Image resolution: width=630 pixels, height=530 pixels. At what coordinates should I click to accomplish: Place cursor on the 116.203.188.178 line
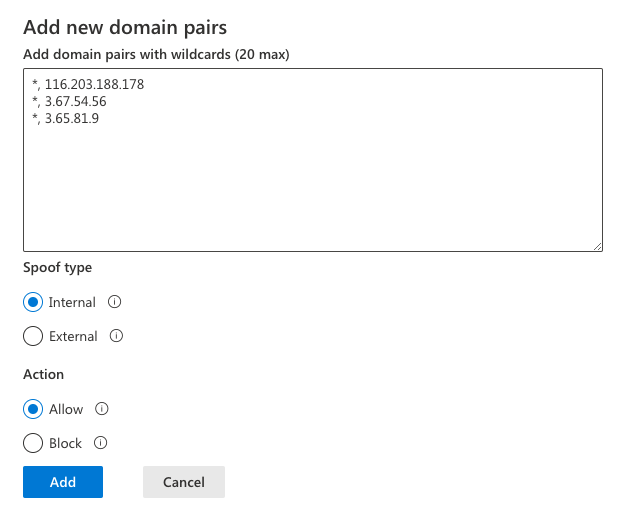94,85
